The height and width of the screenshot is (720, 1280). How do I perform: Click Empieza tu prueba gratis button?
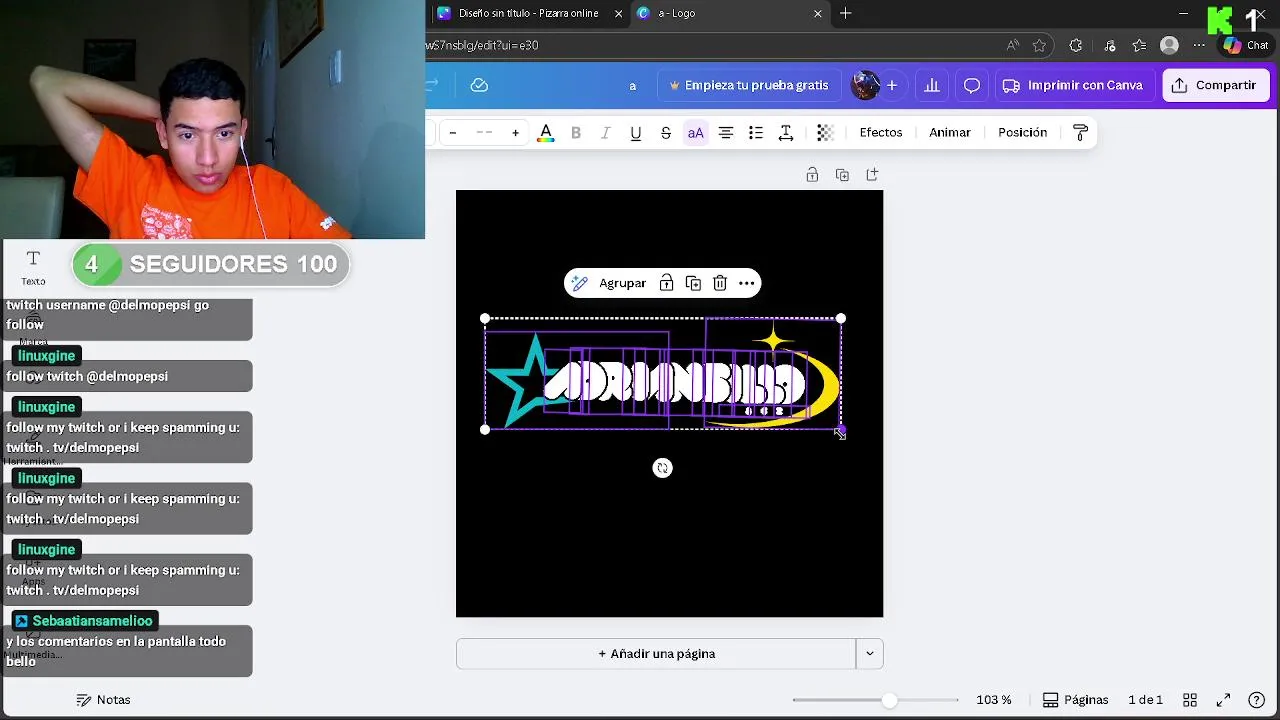click(x=749, y=85)
